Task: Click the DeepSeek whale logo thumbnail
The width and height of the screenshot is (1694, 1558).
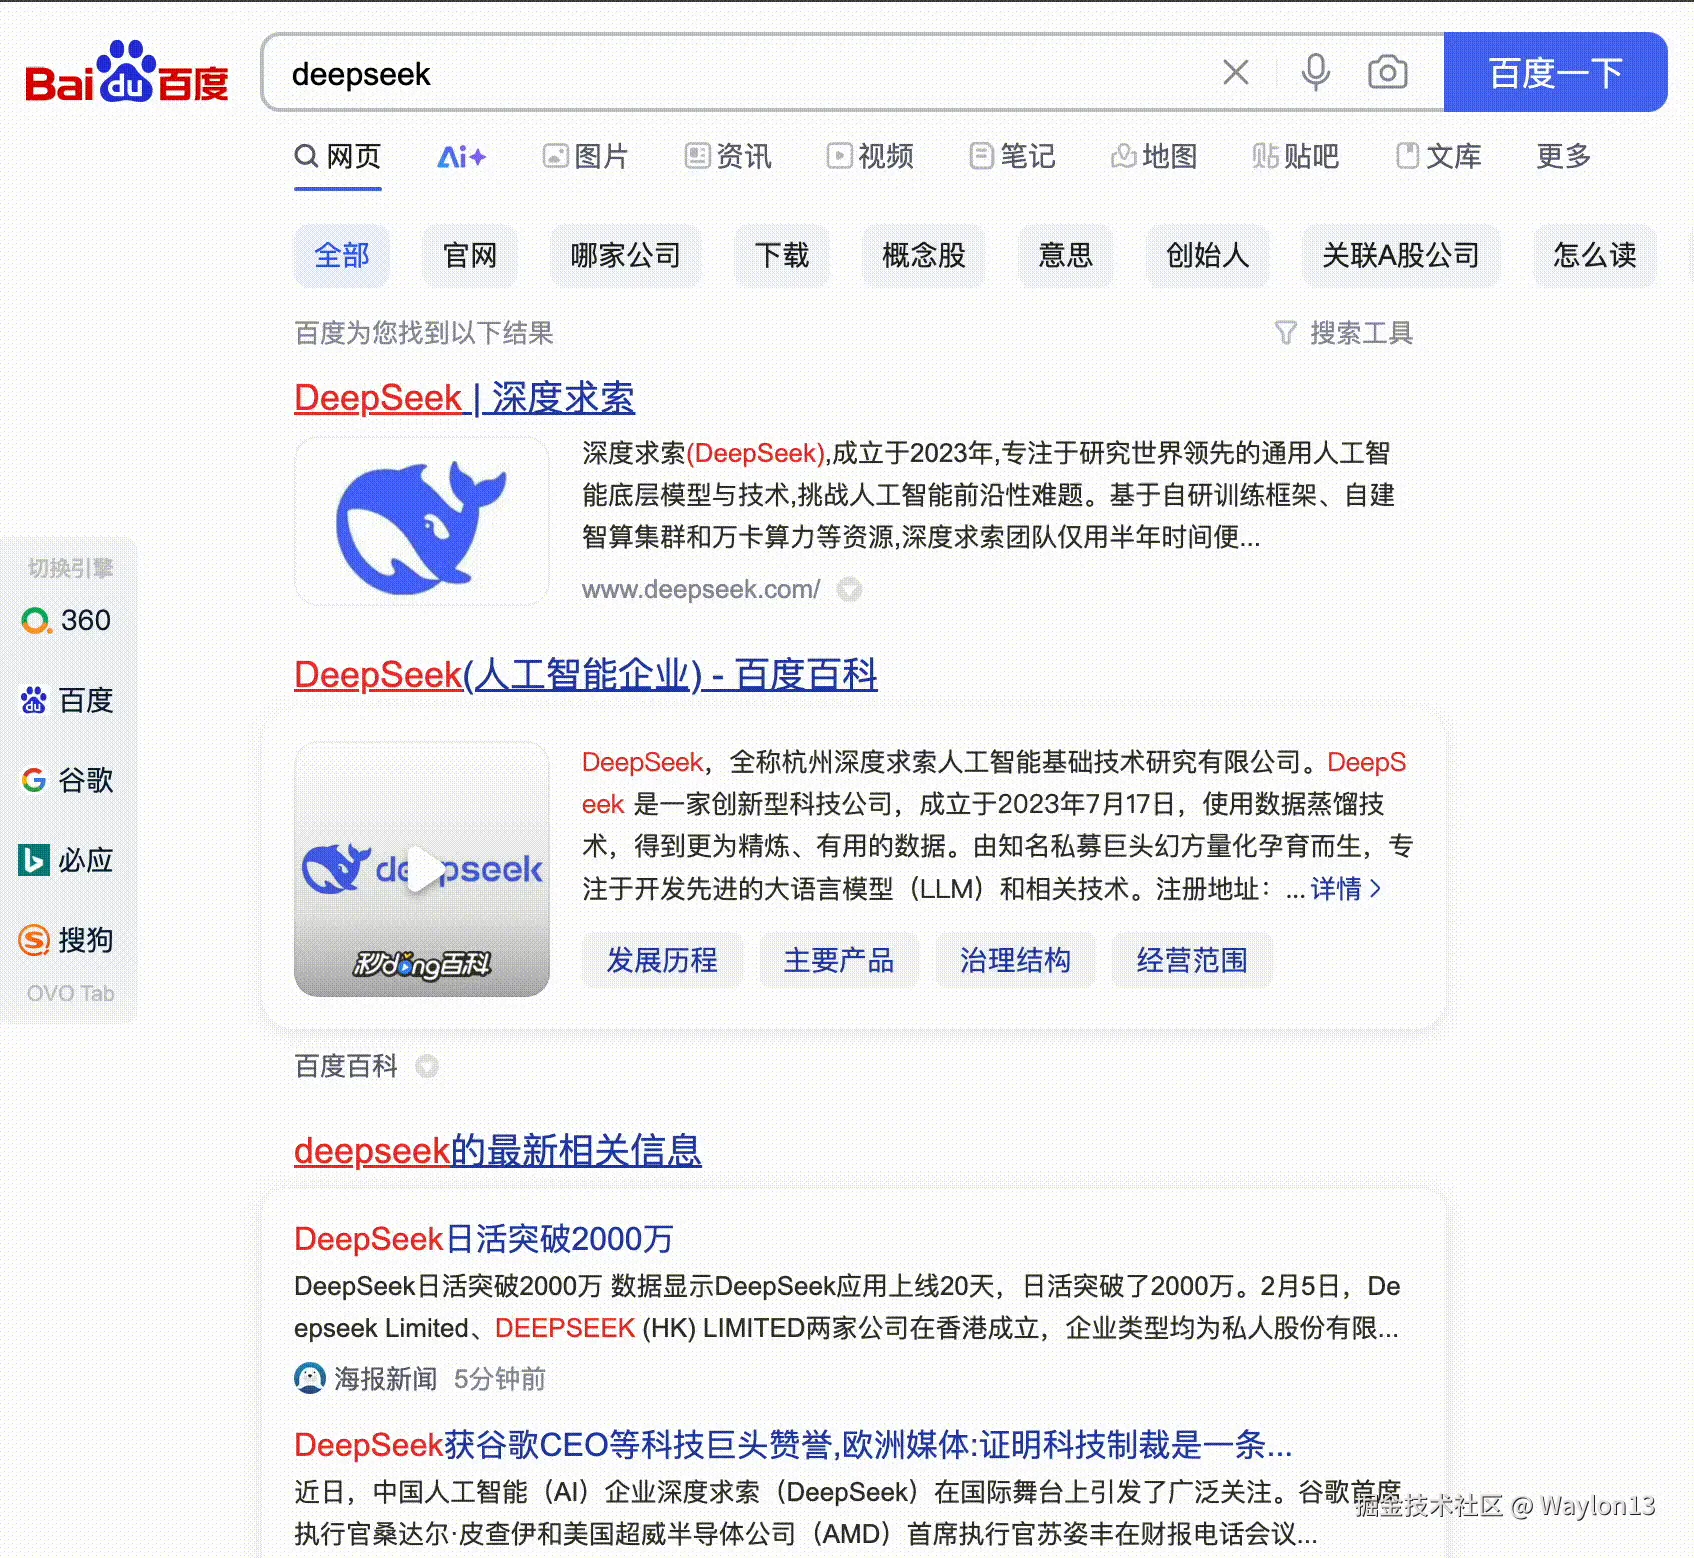Action: click(422, 521)
